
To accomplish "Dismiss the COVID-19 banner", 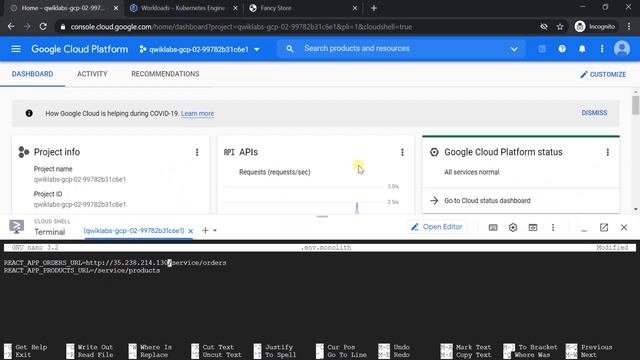I will pos(594,113).
